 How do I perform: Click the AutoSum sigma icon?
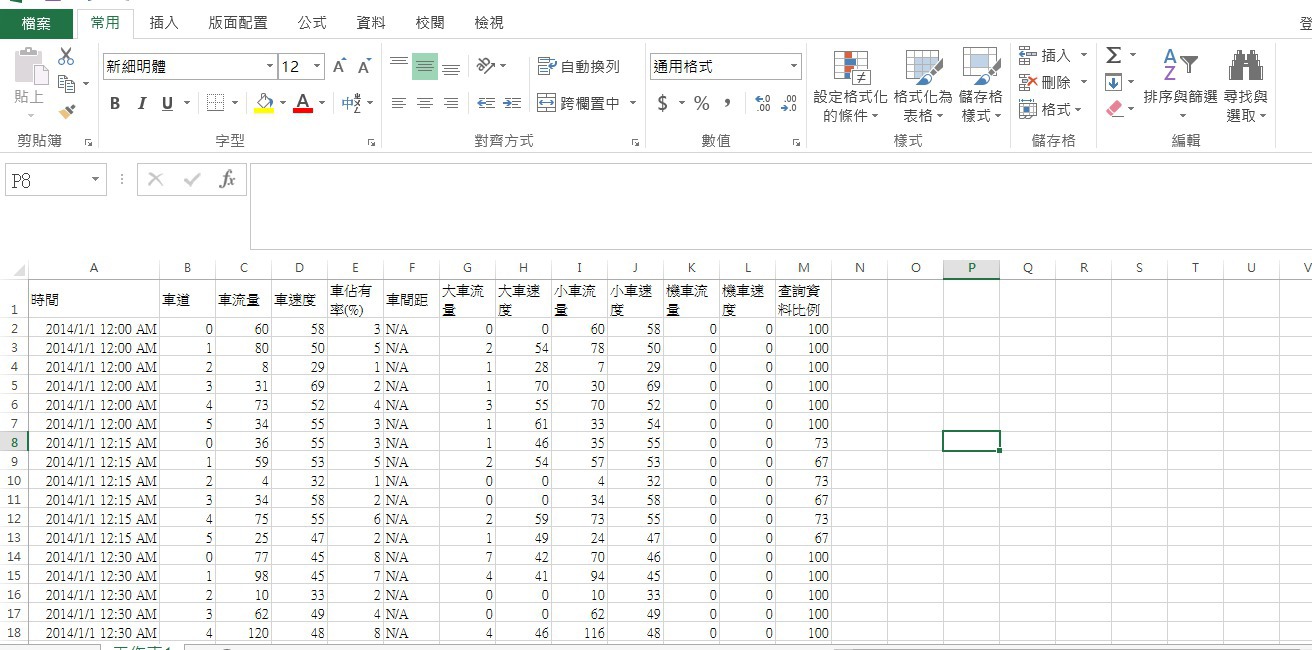pyautogui.click(x=1113, y=55)
